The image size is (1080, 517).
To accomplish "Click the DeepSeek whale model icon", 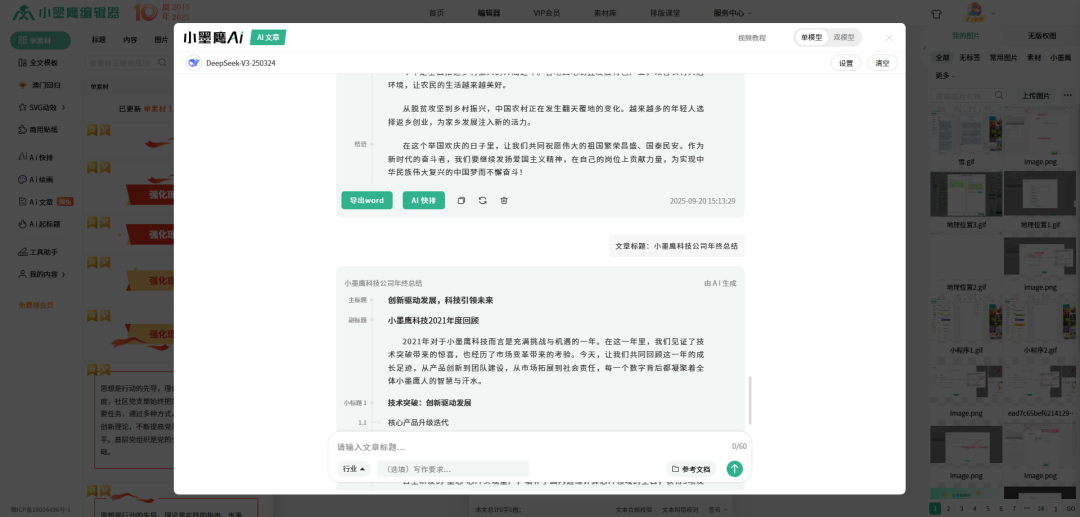I will tap(194, 63).
